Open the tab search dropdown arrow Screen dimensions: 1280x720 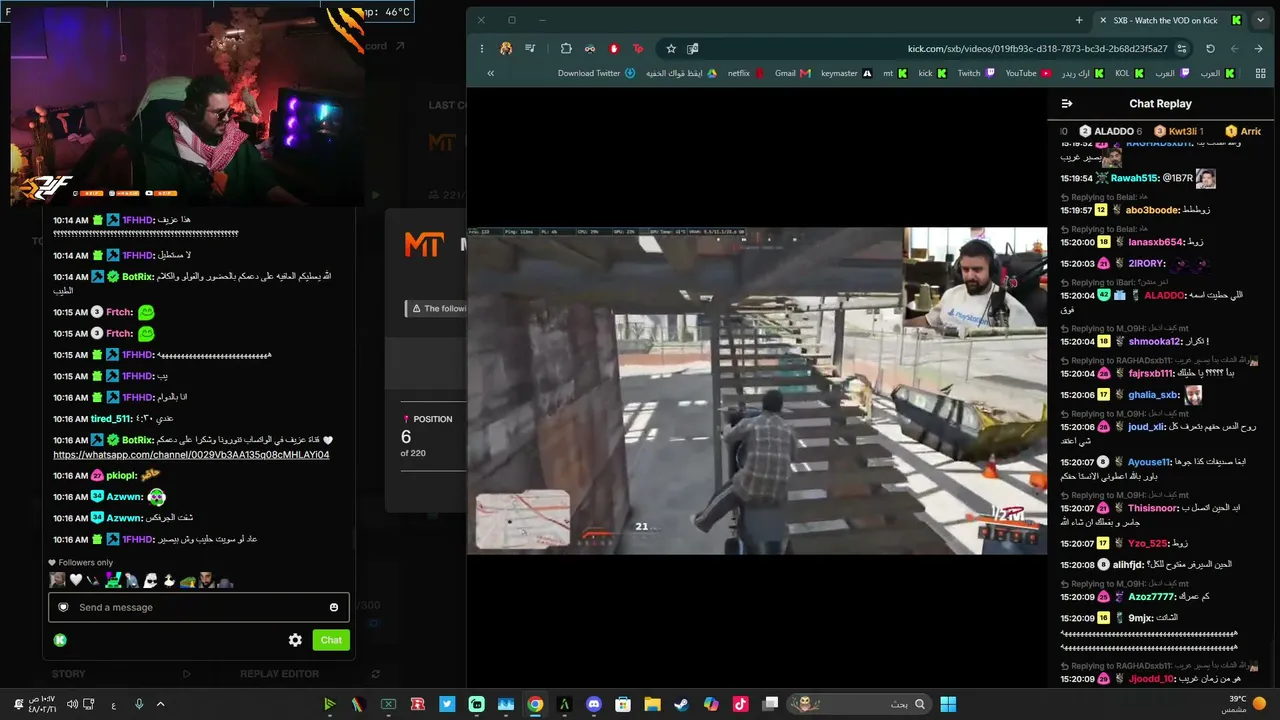coord(1260,20)
